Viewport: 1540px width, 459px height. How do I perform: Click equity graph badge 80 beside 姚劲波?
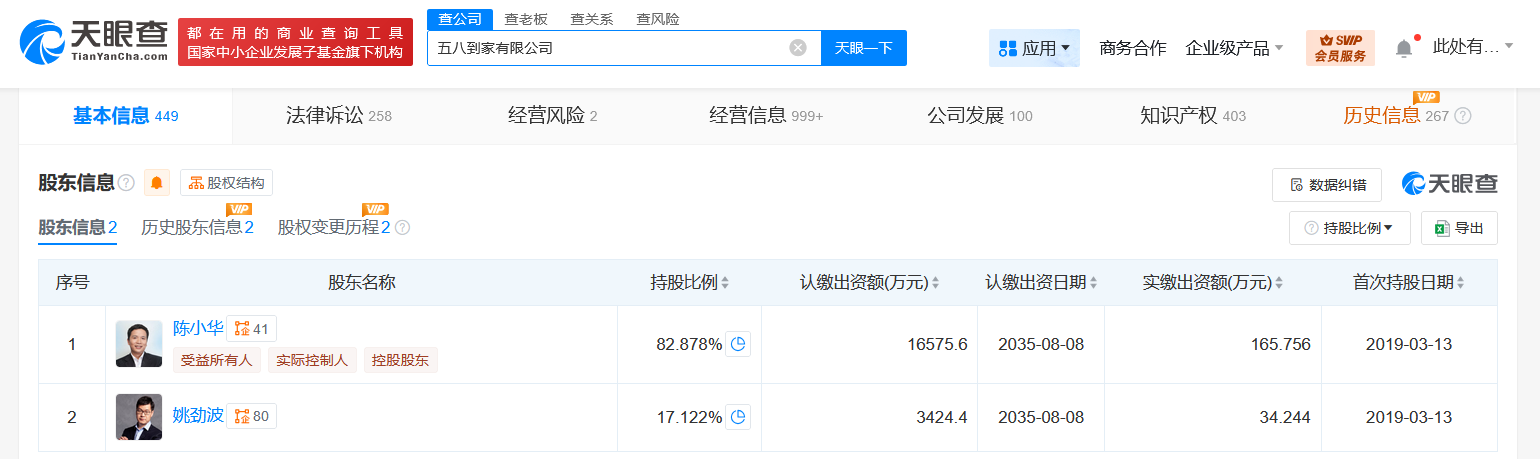pyautogui.click(x=252, y=416)
